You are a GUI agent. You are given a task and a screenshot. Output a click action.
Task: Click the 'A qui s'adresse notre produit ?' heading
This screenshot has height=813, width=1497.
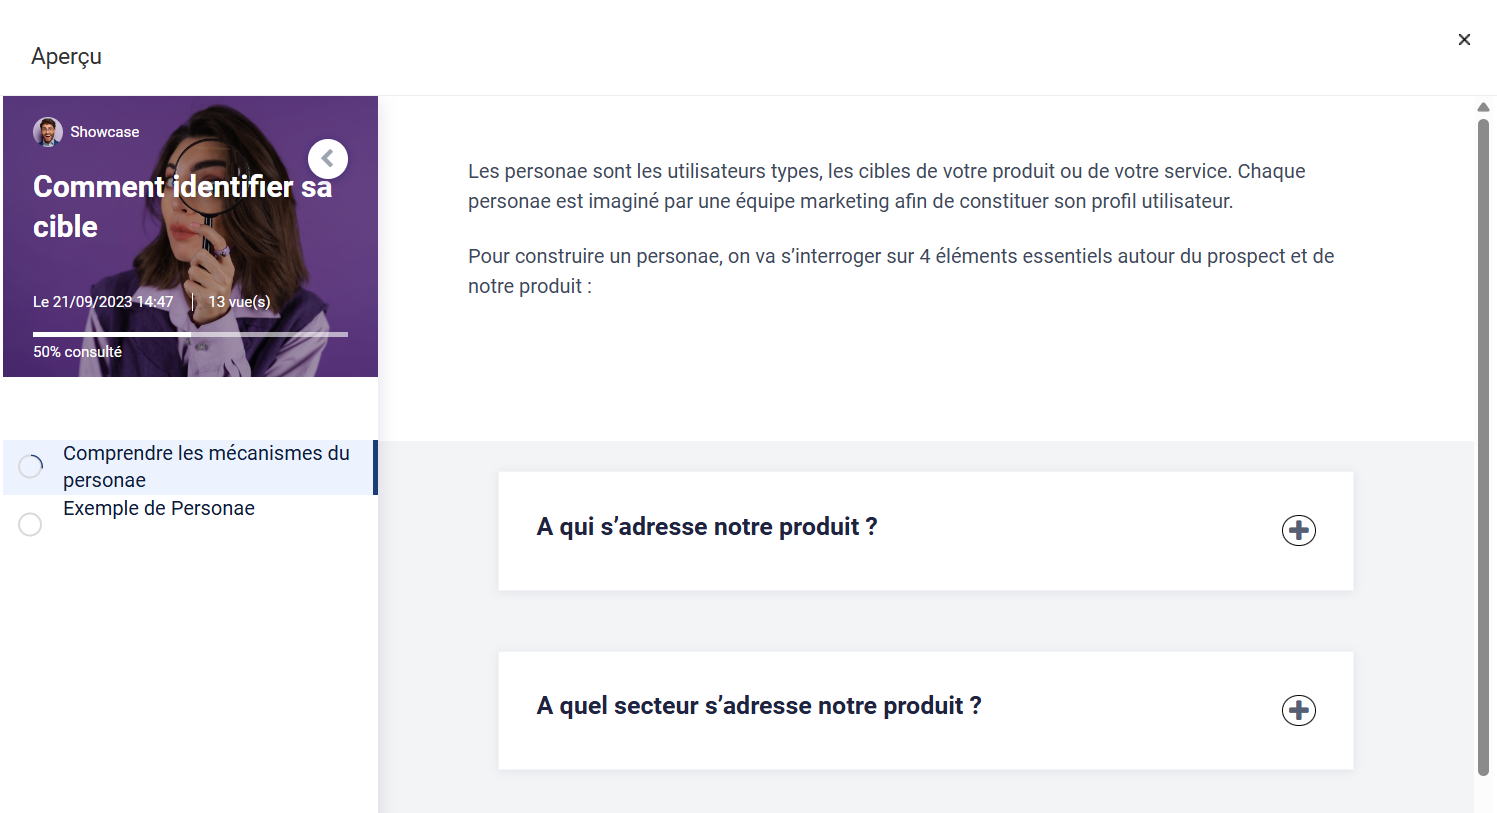point(707,527)
